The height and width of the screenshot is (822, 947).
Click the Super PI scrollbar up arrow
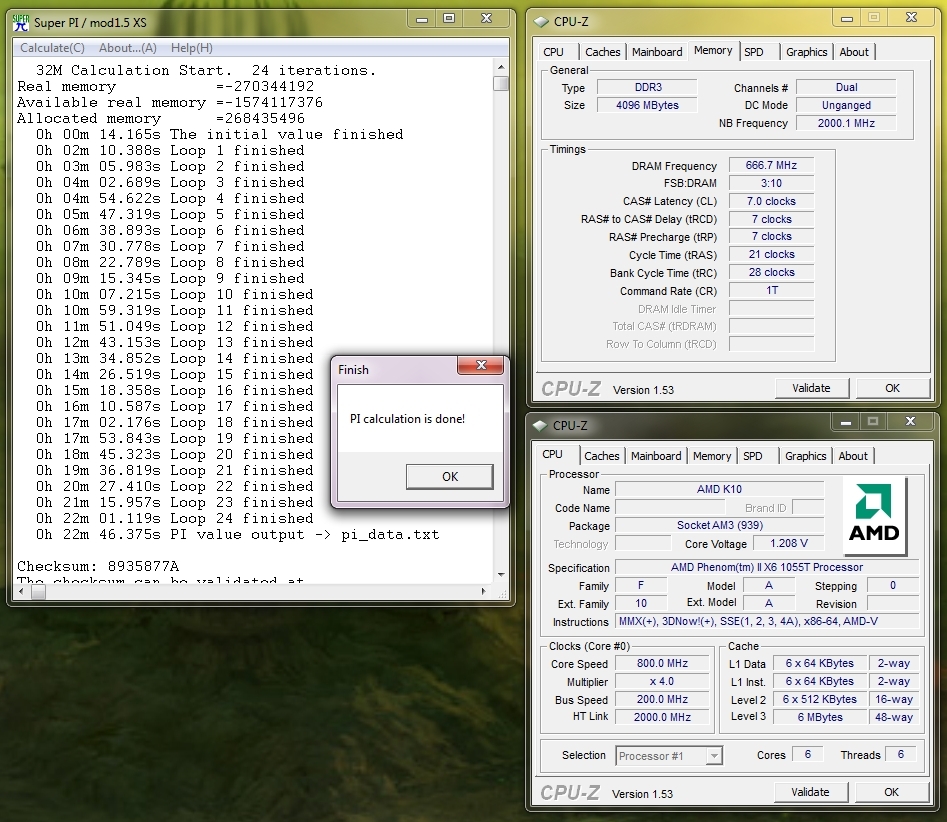click(x=501, y=69)
